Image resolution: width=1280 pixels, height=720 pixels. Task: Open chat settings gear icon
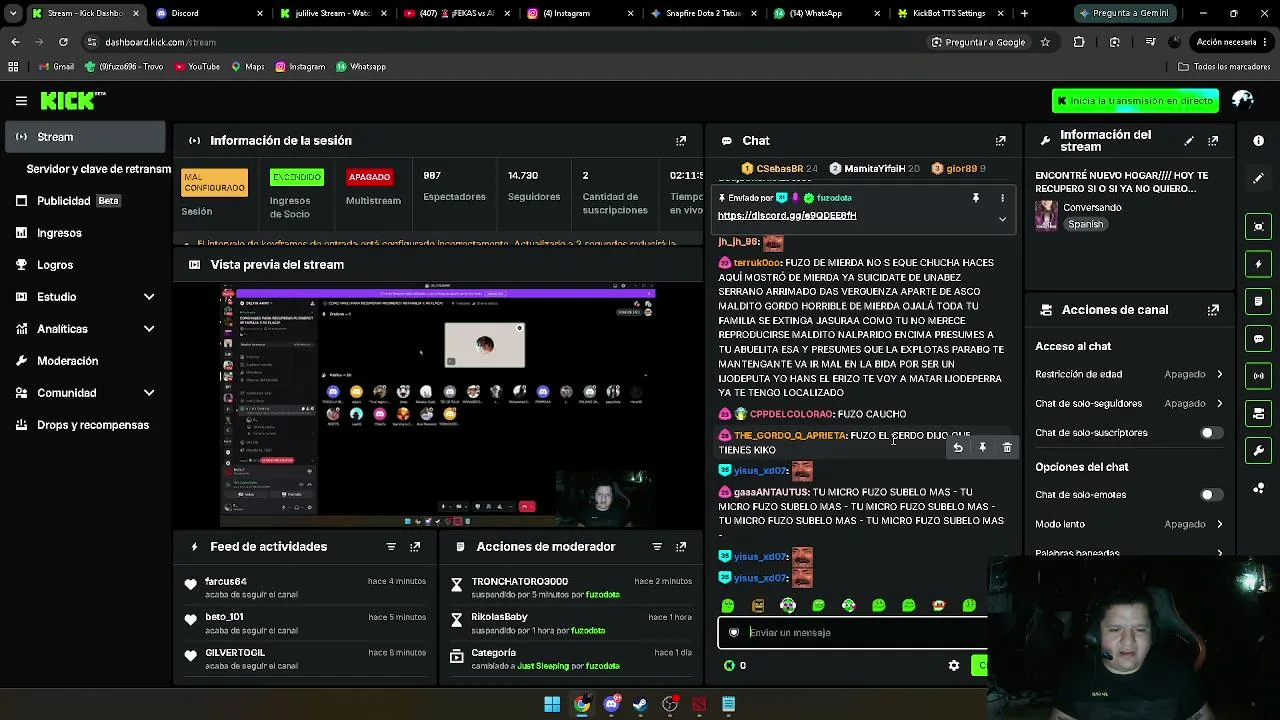pos(954,665)
